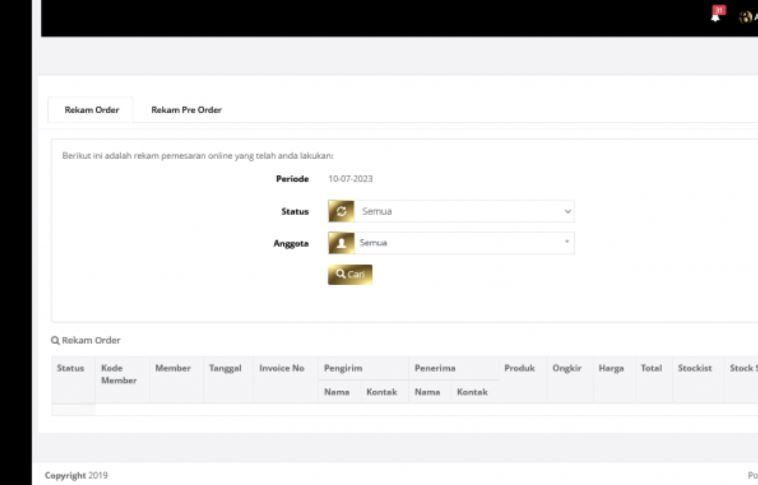Click the gold refresh icon beside Status
758x485 pixels.
(341, 212)
